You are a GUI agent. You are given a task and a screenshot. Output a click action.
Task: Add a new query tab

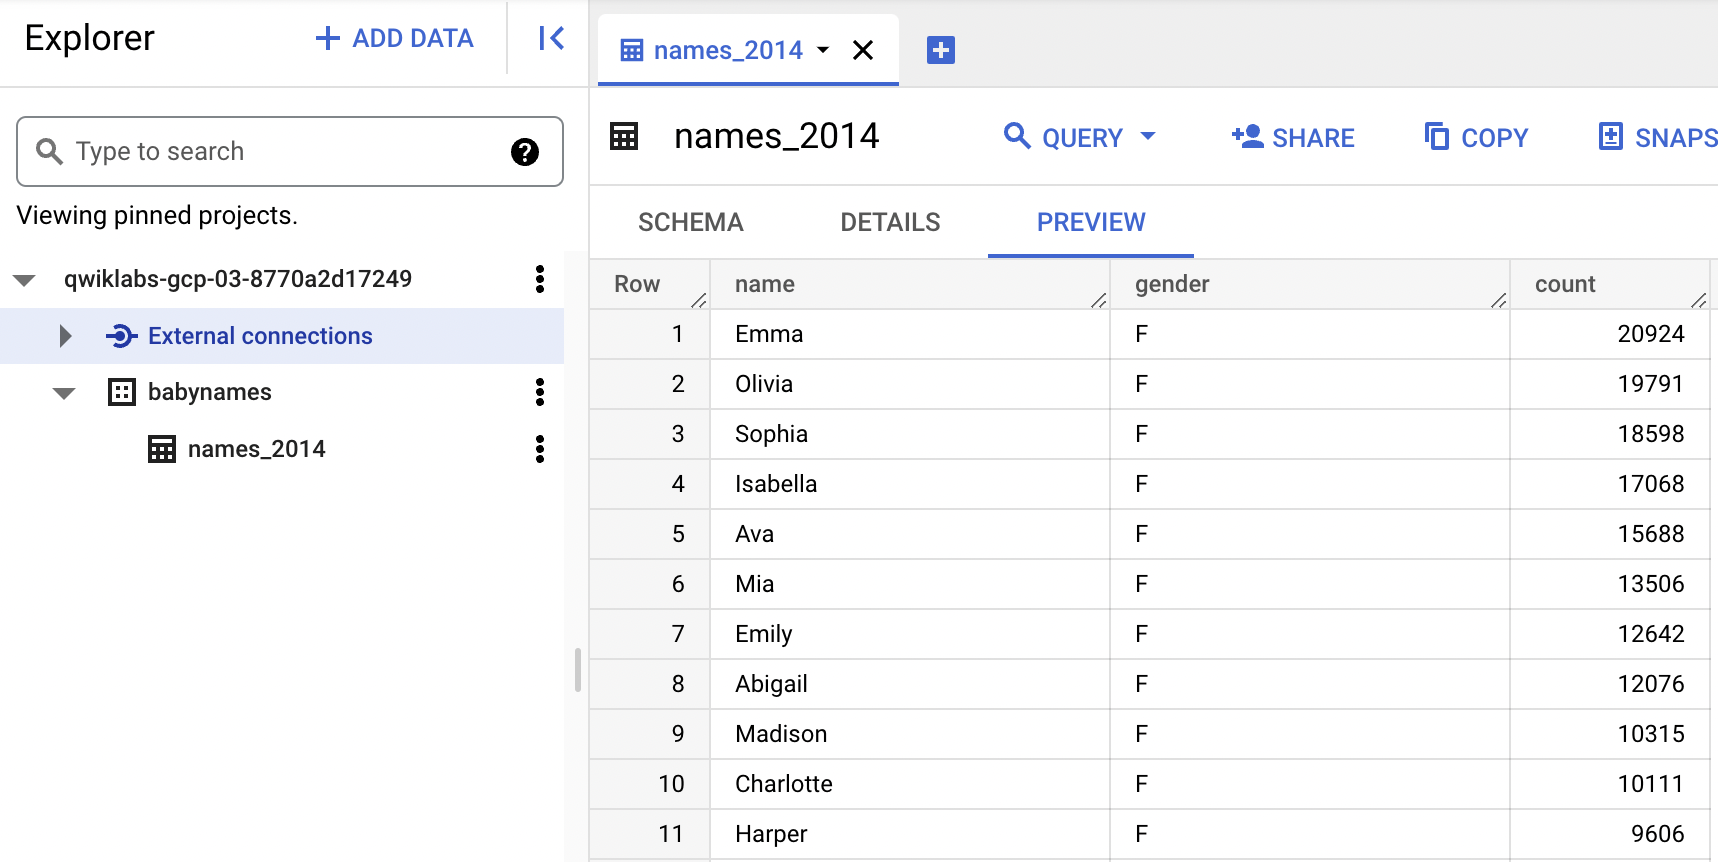coord(941,50)
